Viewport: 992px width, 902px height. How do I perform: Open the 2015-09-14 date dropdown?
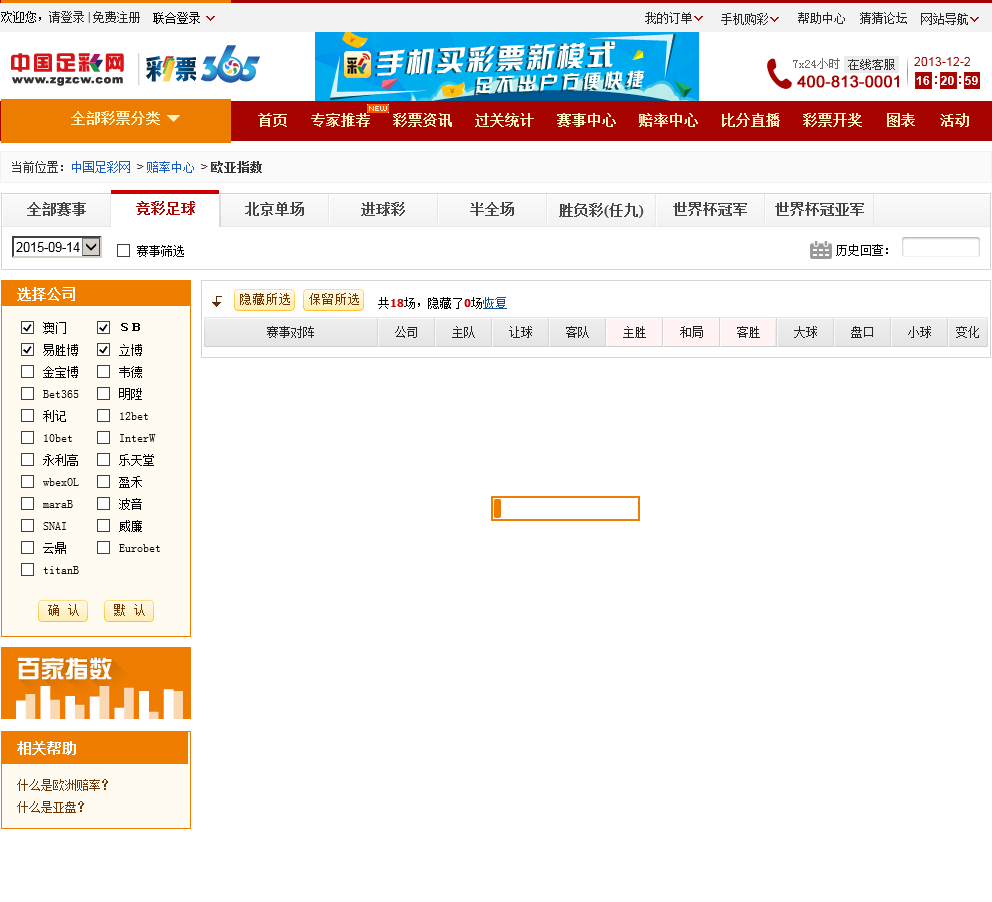56,247
